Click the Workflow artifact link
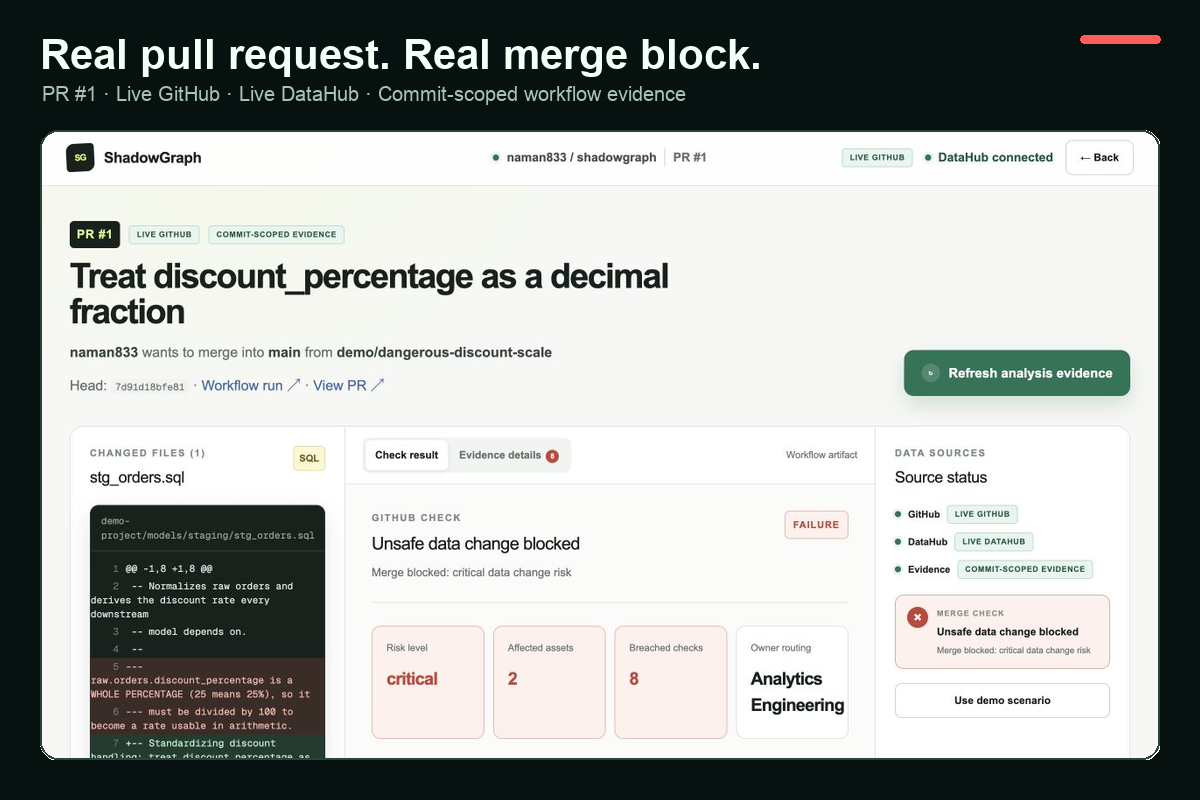 click(822, 455)
